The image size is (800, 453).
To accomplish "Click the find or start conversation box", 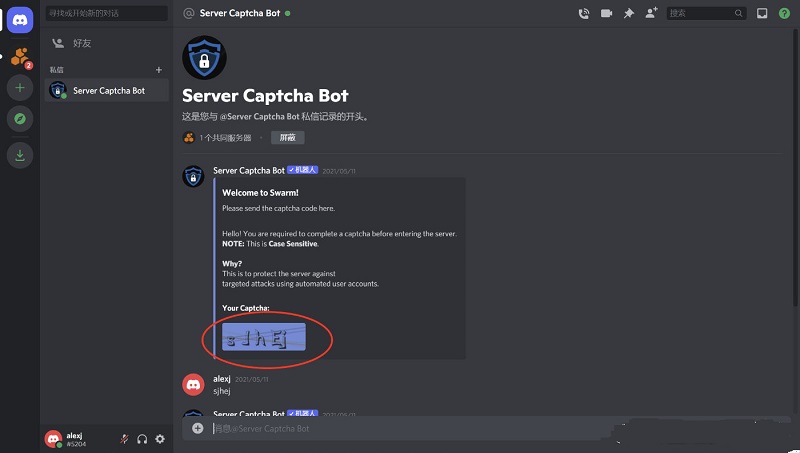I will pos(107,13).
